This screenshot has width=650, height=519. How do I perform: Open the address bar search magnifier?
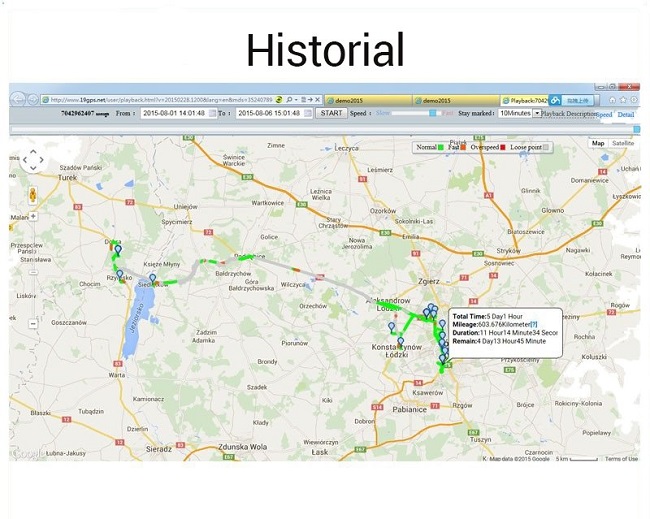tap(289, 100)
